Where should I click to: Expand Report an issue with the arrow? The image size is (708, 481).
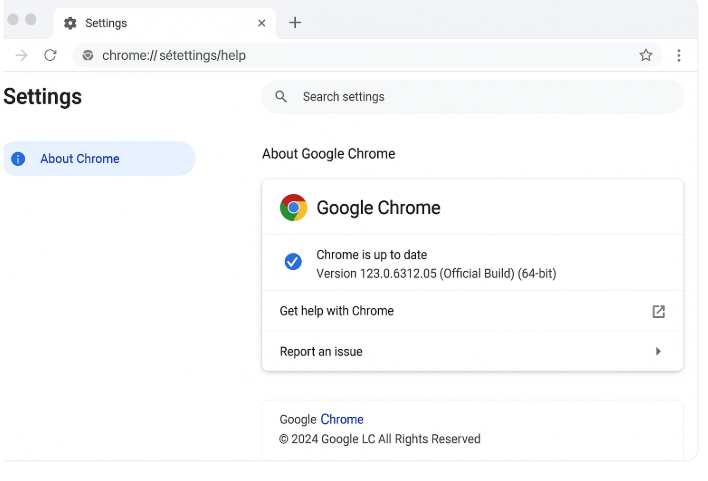pos(658,351)
